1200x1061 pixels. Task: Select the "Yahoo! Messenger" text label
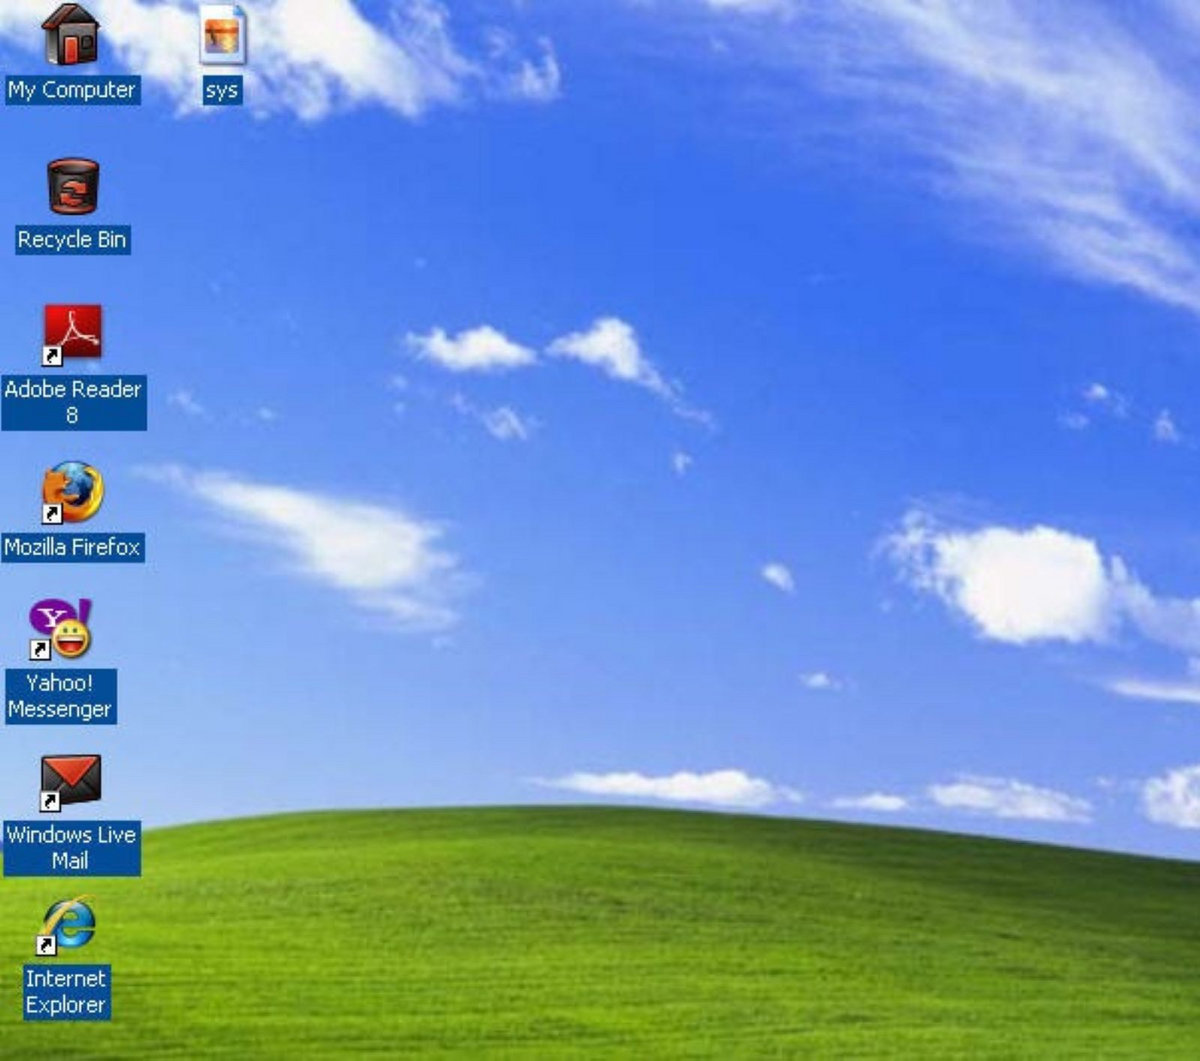coord(60,696)
